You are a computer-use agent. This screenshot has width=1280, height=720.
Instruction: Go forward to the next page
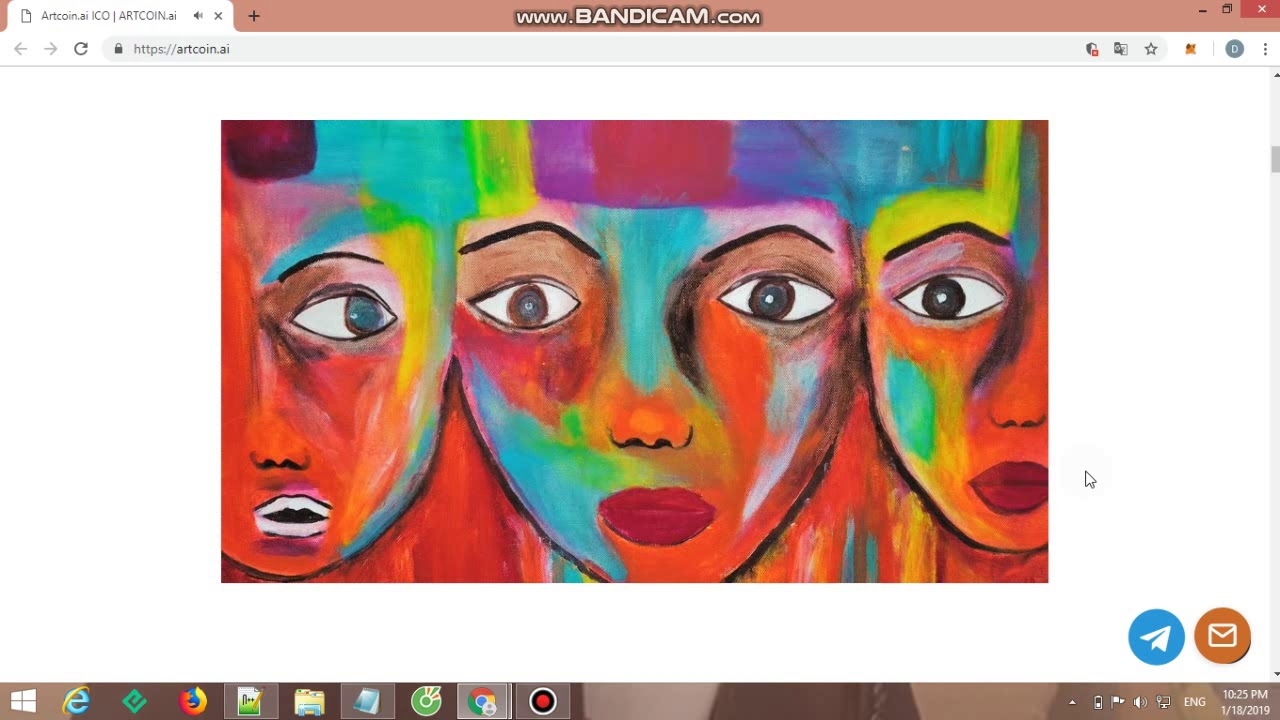51,49
